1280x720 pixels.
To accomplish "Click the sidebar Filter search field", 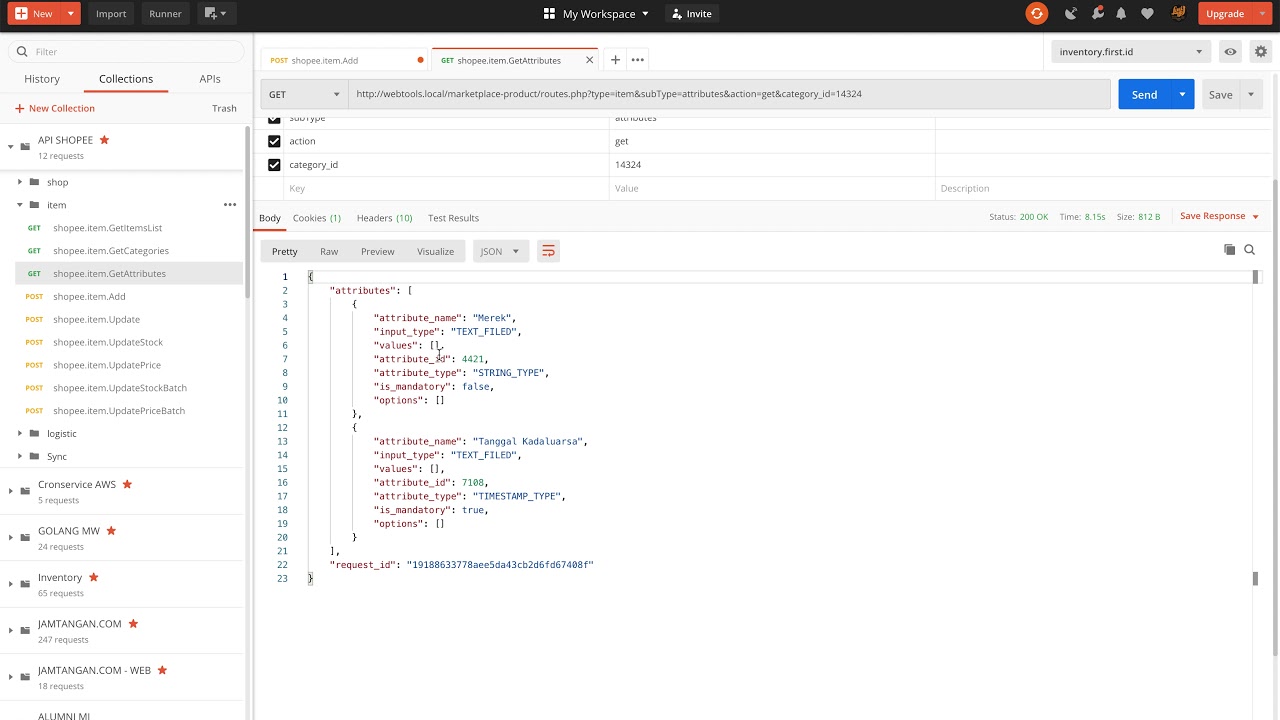I will pyautogui.click(x=126, y=52).
